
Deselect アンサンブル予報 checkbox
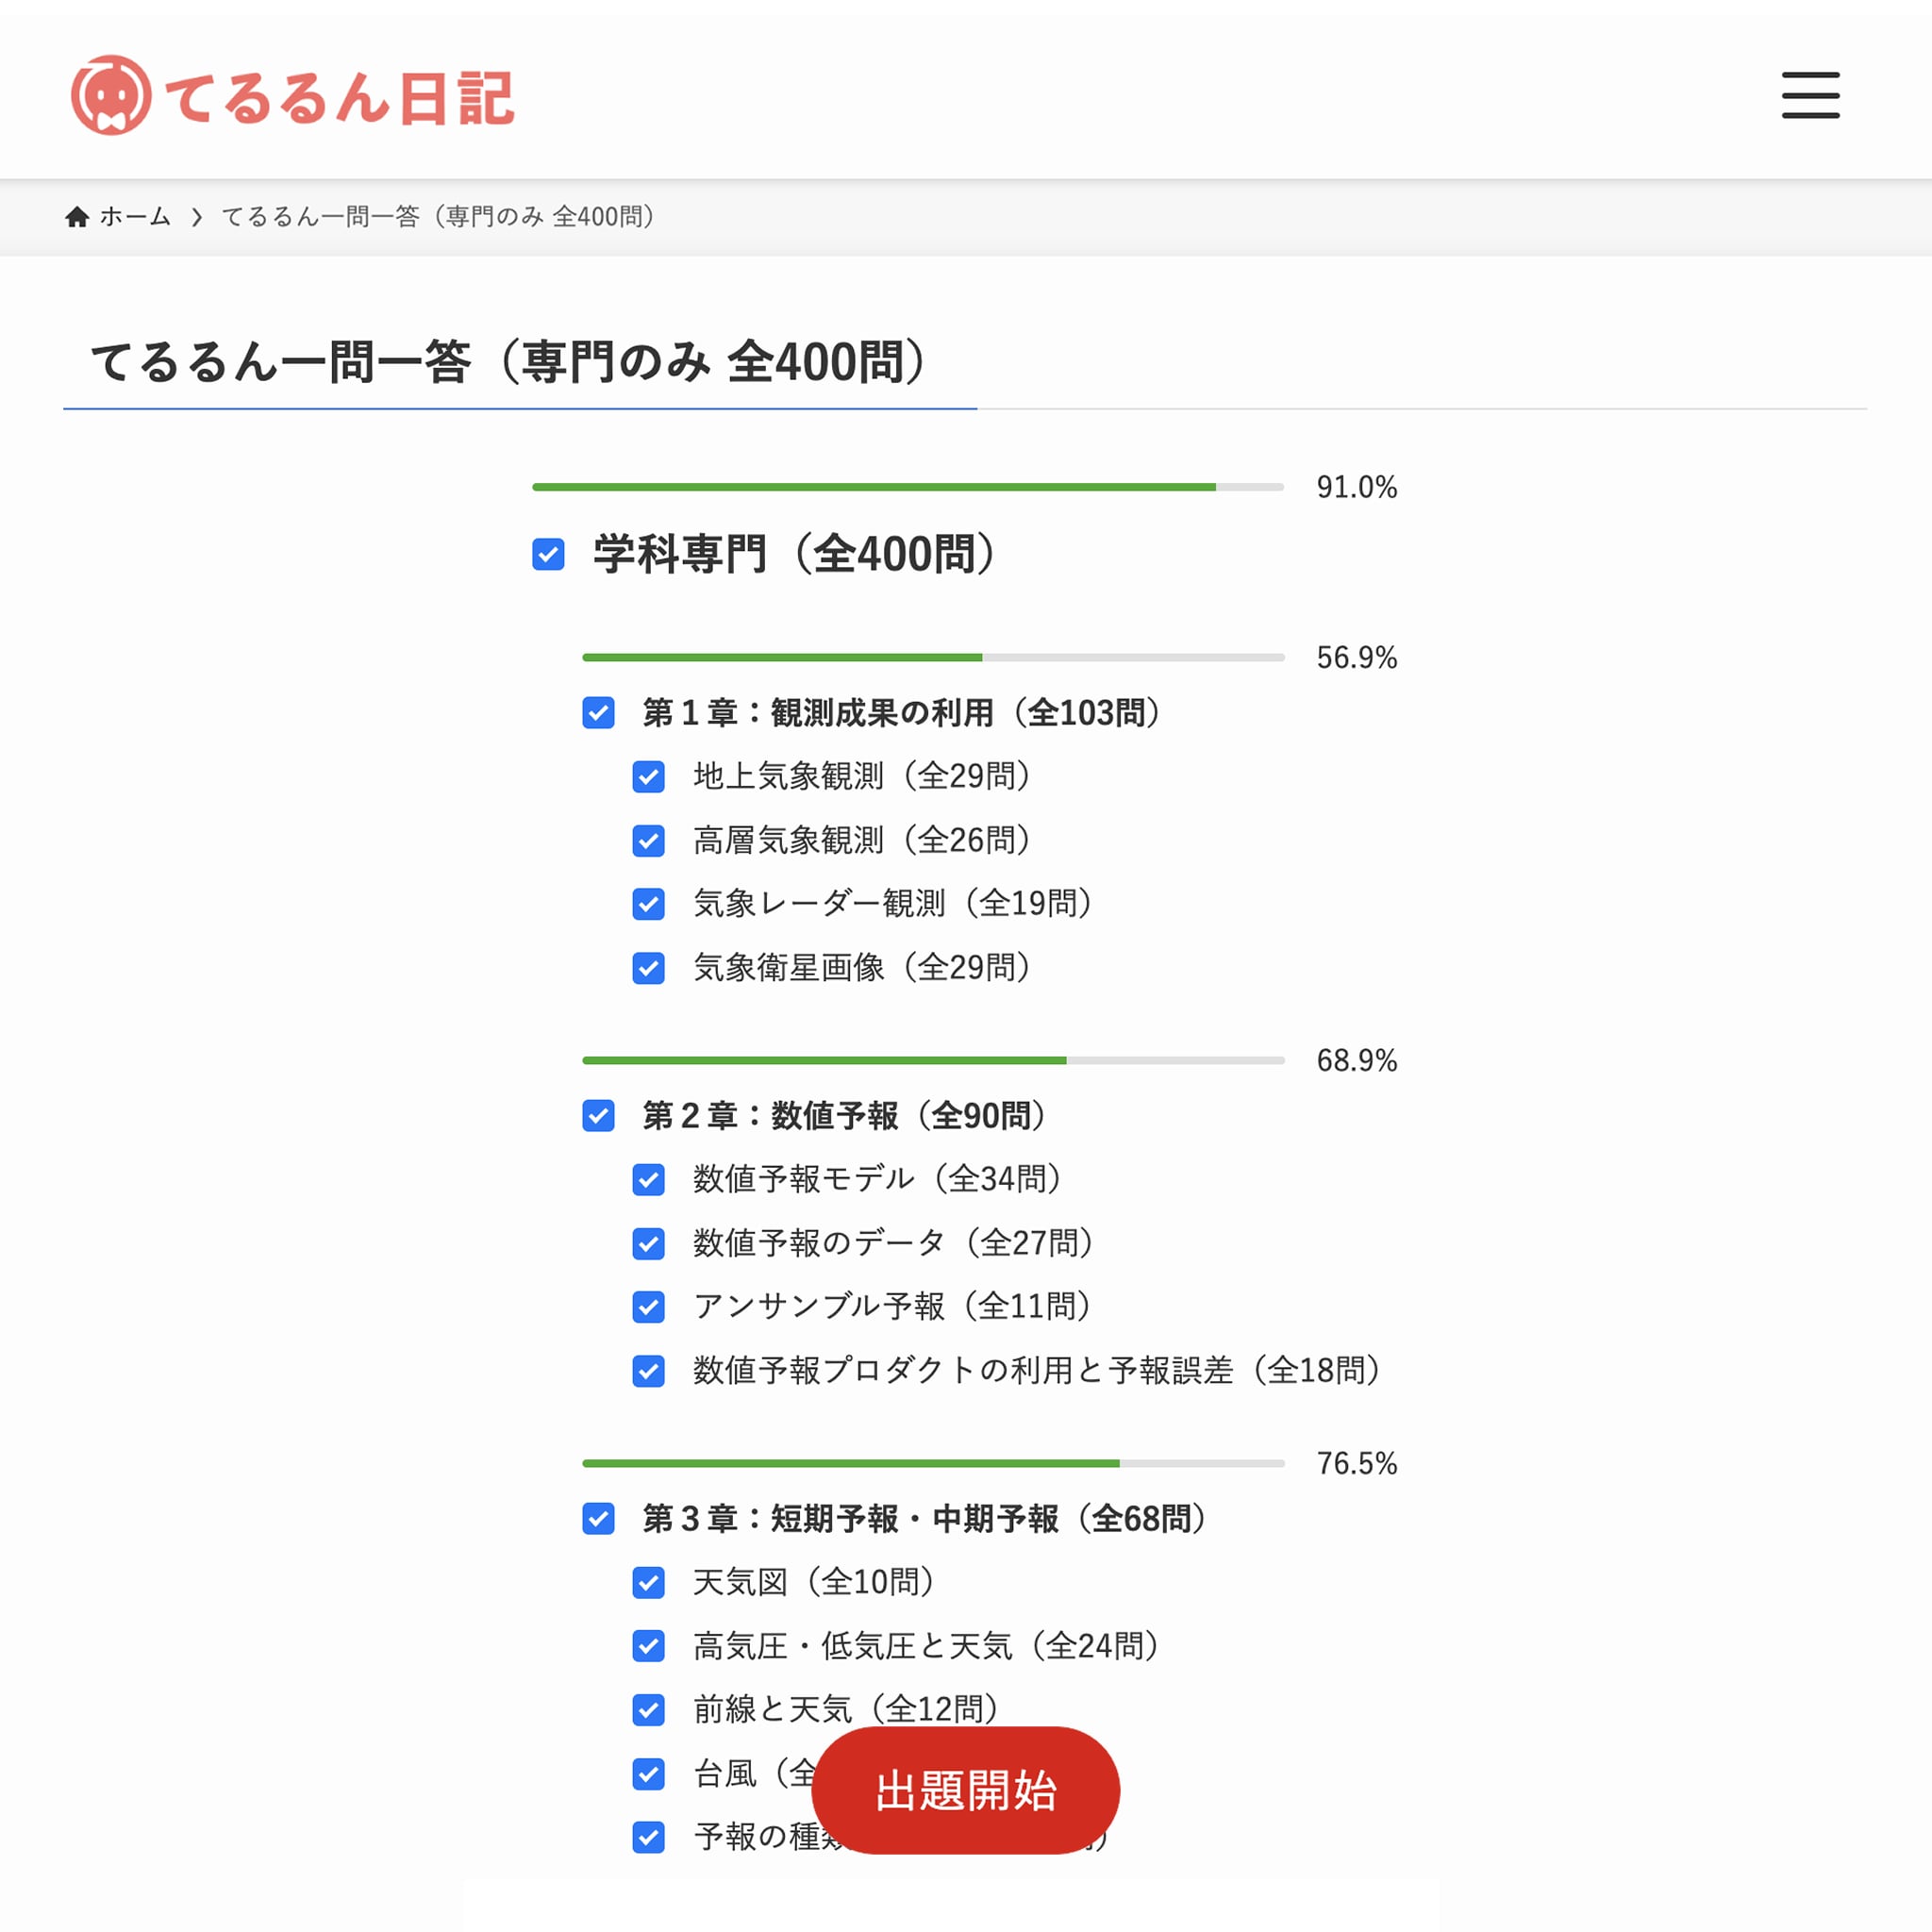coord(648,1306)
